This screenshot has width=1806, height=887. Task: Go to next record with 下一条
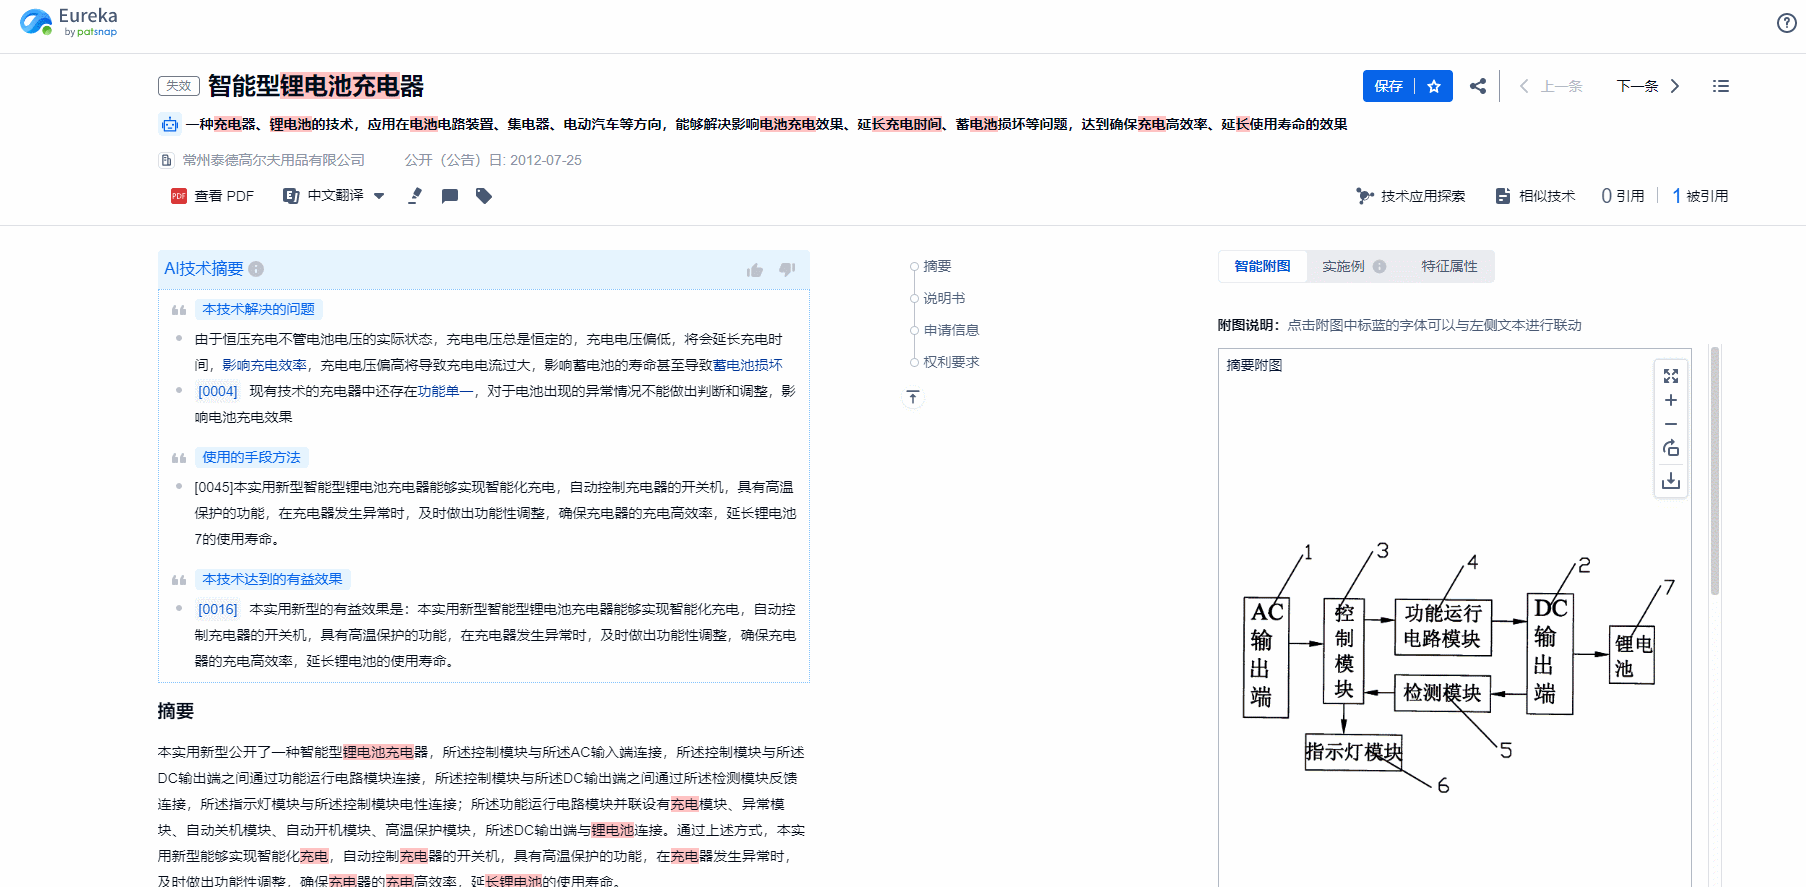1648,86
